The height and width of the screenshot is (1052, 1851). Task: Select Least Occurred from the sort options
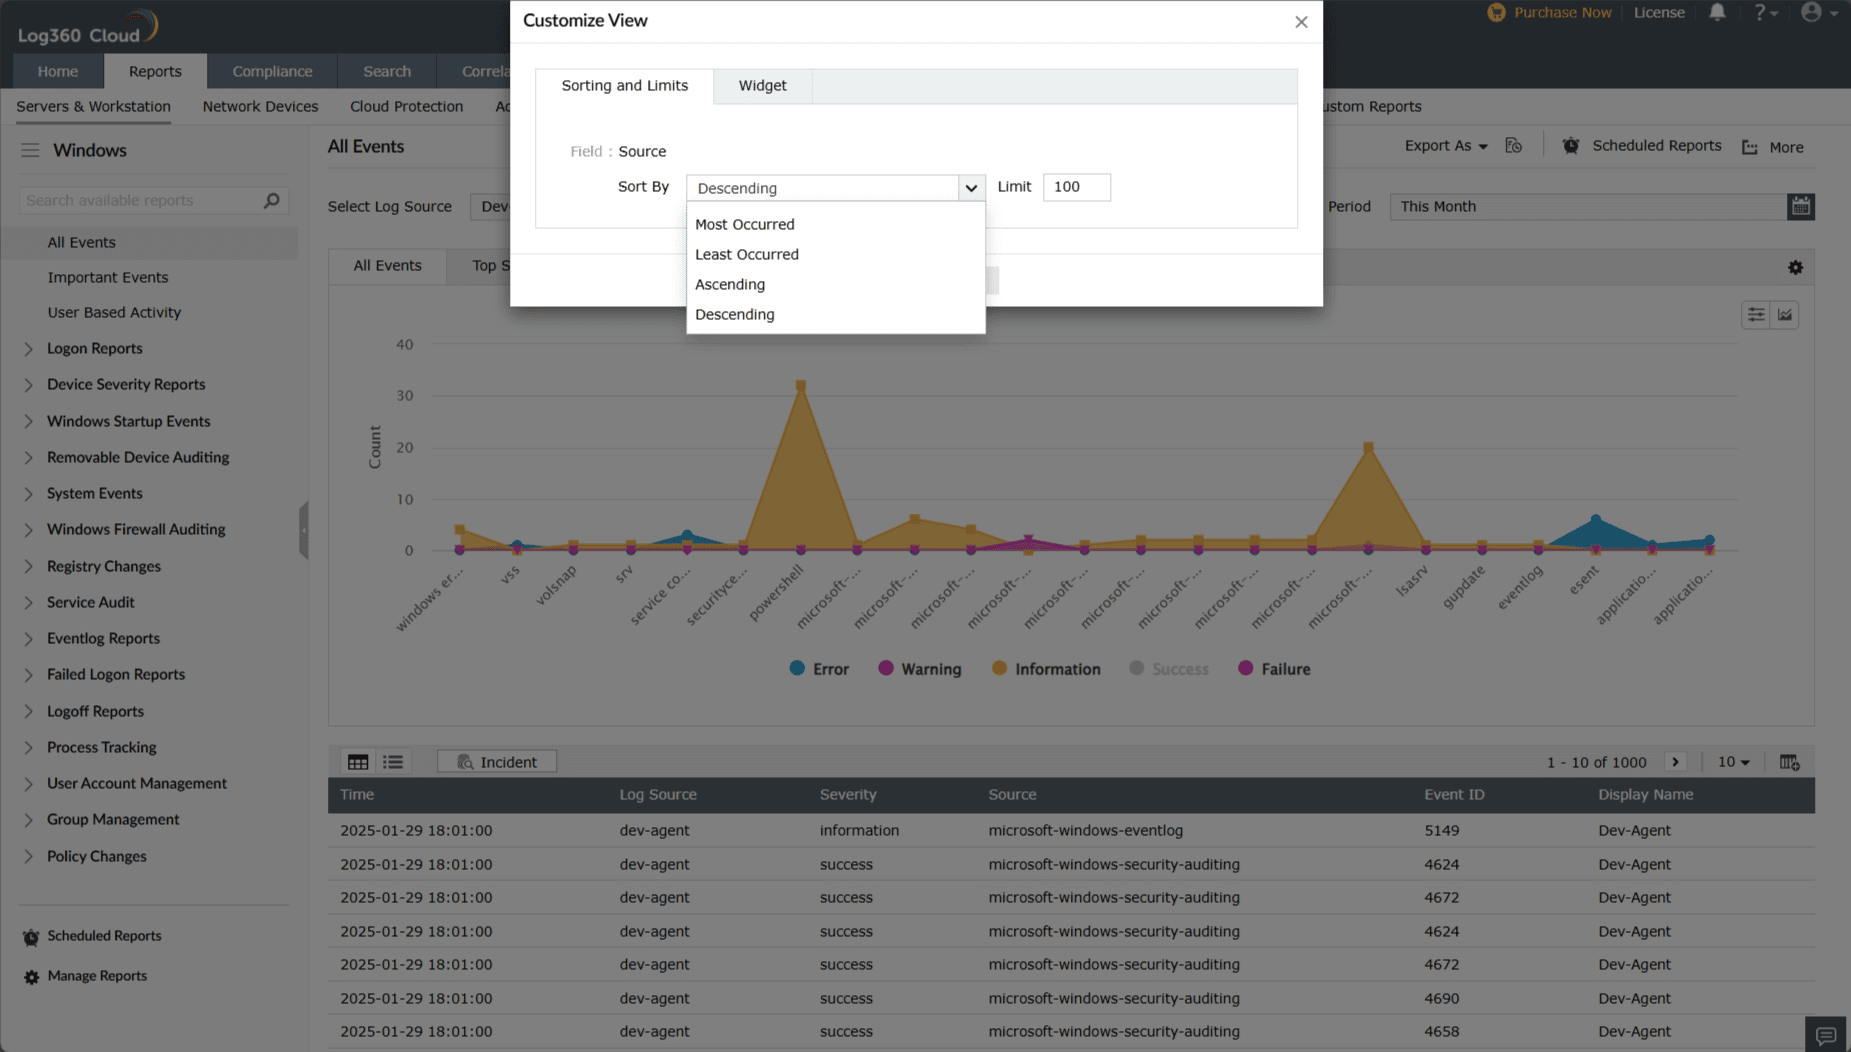coord(746,254)
